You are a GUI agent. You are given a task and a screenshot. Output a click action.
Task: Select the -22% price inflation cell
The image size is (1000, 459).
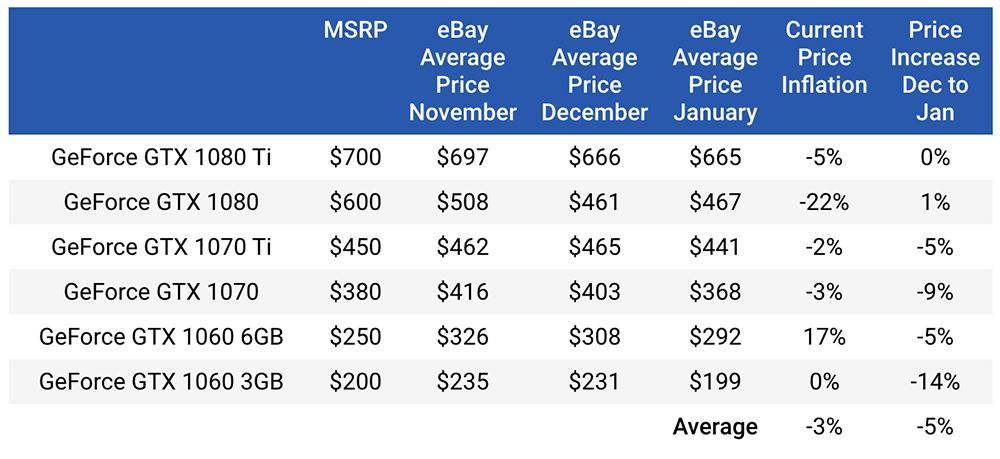pyautogui.click(x=824, y=202)
